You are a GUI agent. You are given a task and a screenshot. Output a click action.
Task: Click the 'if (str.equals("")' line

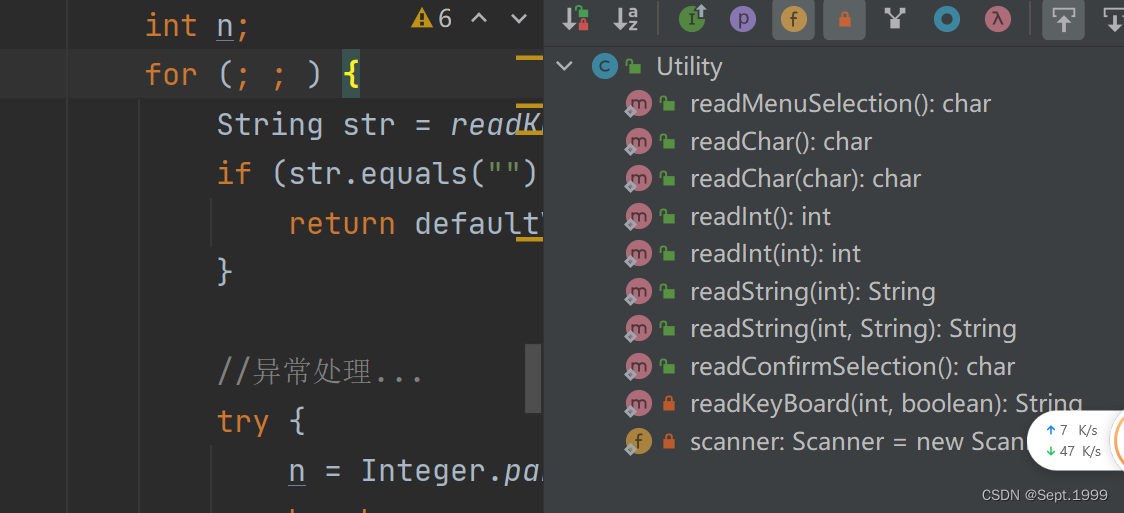[379, 174]
